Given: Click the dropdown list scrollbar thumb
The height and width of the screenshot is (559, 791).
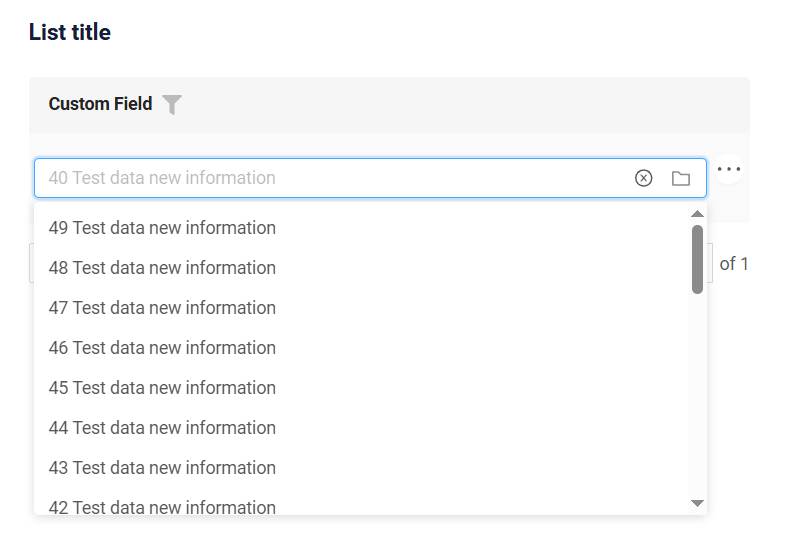Looking at the screenshot, I should point(697,259).
